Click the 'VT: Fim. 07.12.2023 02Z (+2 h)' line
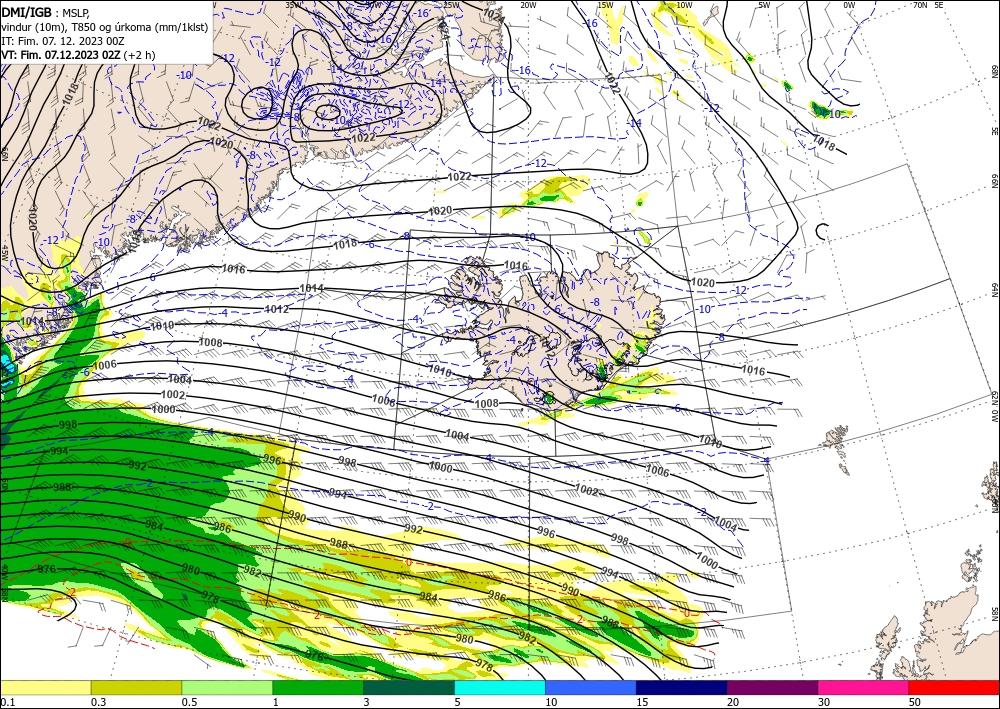This screenshot has width=1000, height=709. [x=78, y=55]
